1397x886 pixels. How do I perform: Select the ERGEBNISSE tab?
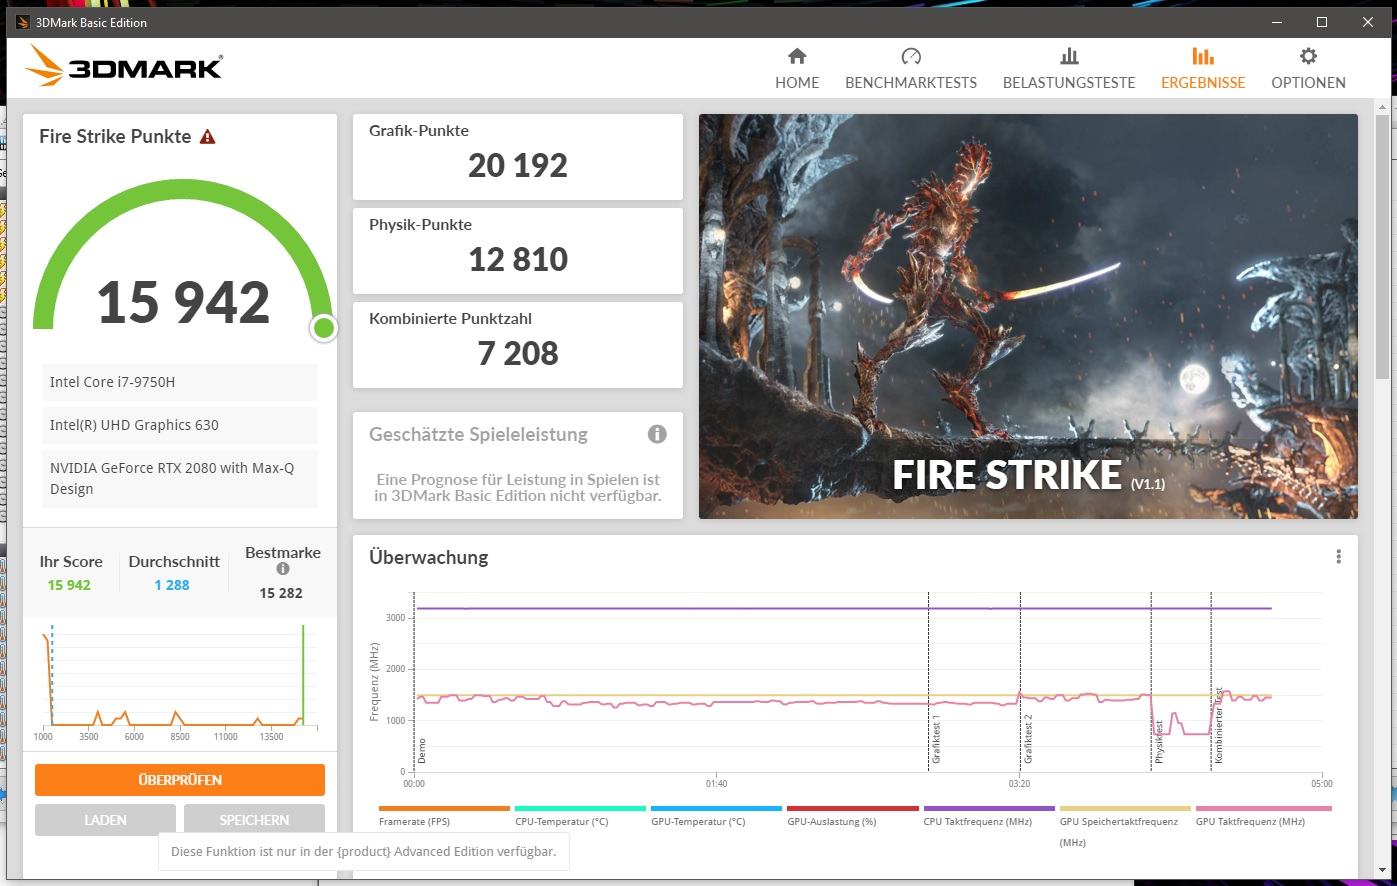tap(1202, 69)
